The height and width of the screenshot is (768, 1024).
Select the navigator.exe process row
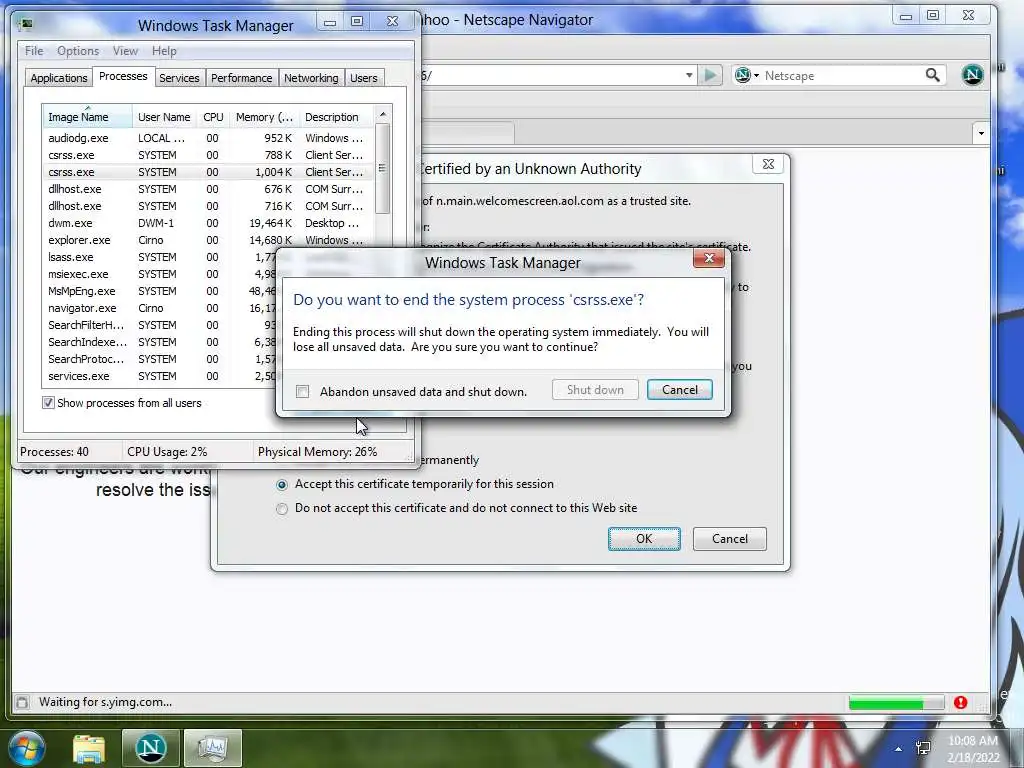click(160, 308)
